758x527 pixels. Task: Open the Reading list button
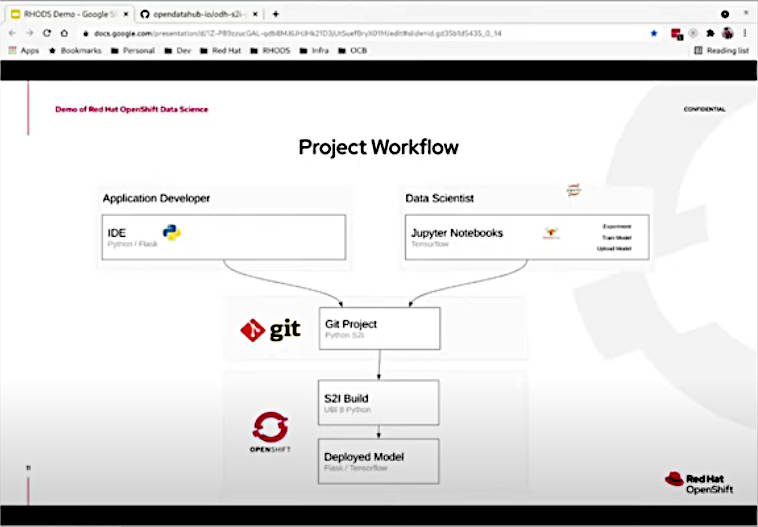(721, 50)
